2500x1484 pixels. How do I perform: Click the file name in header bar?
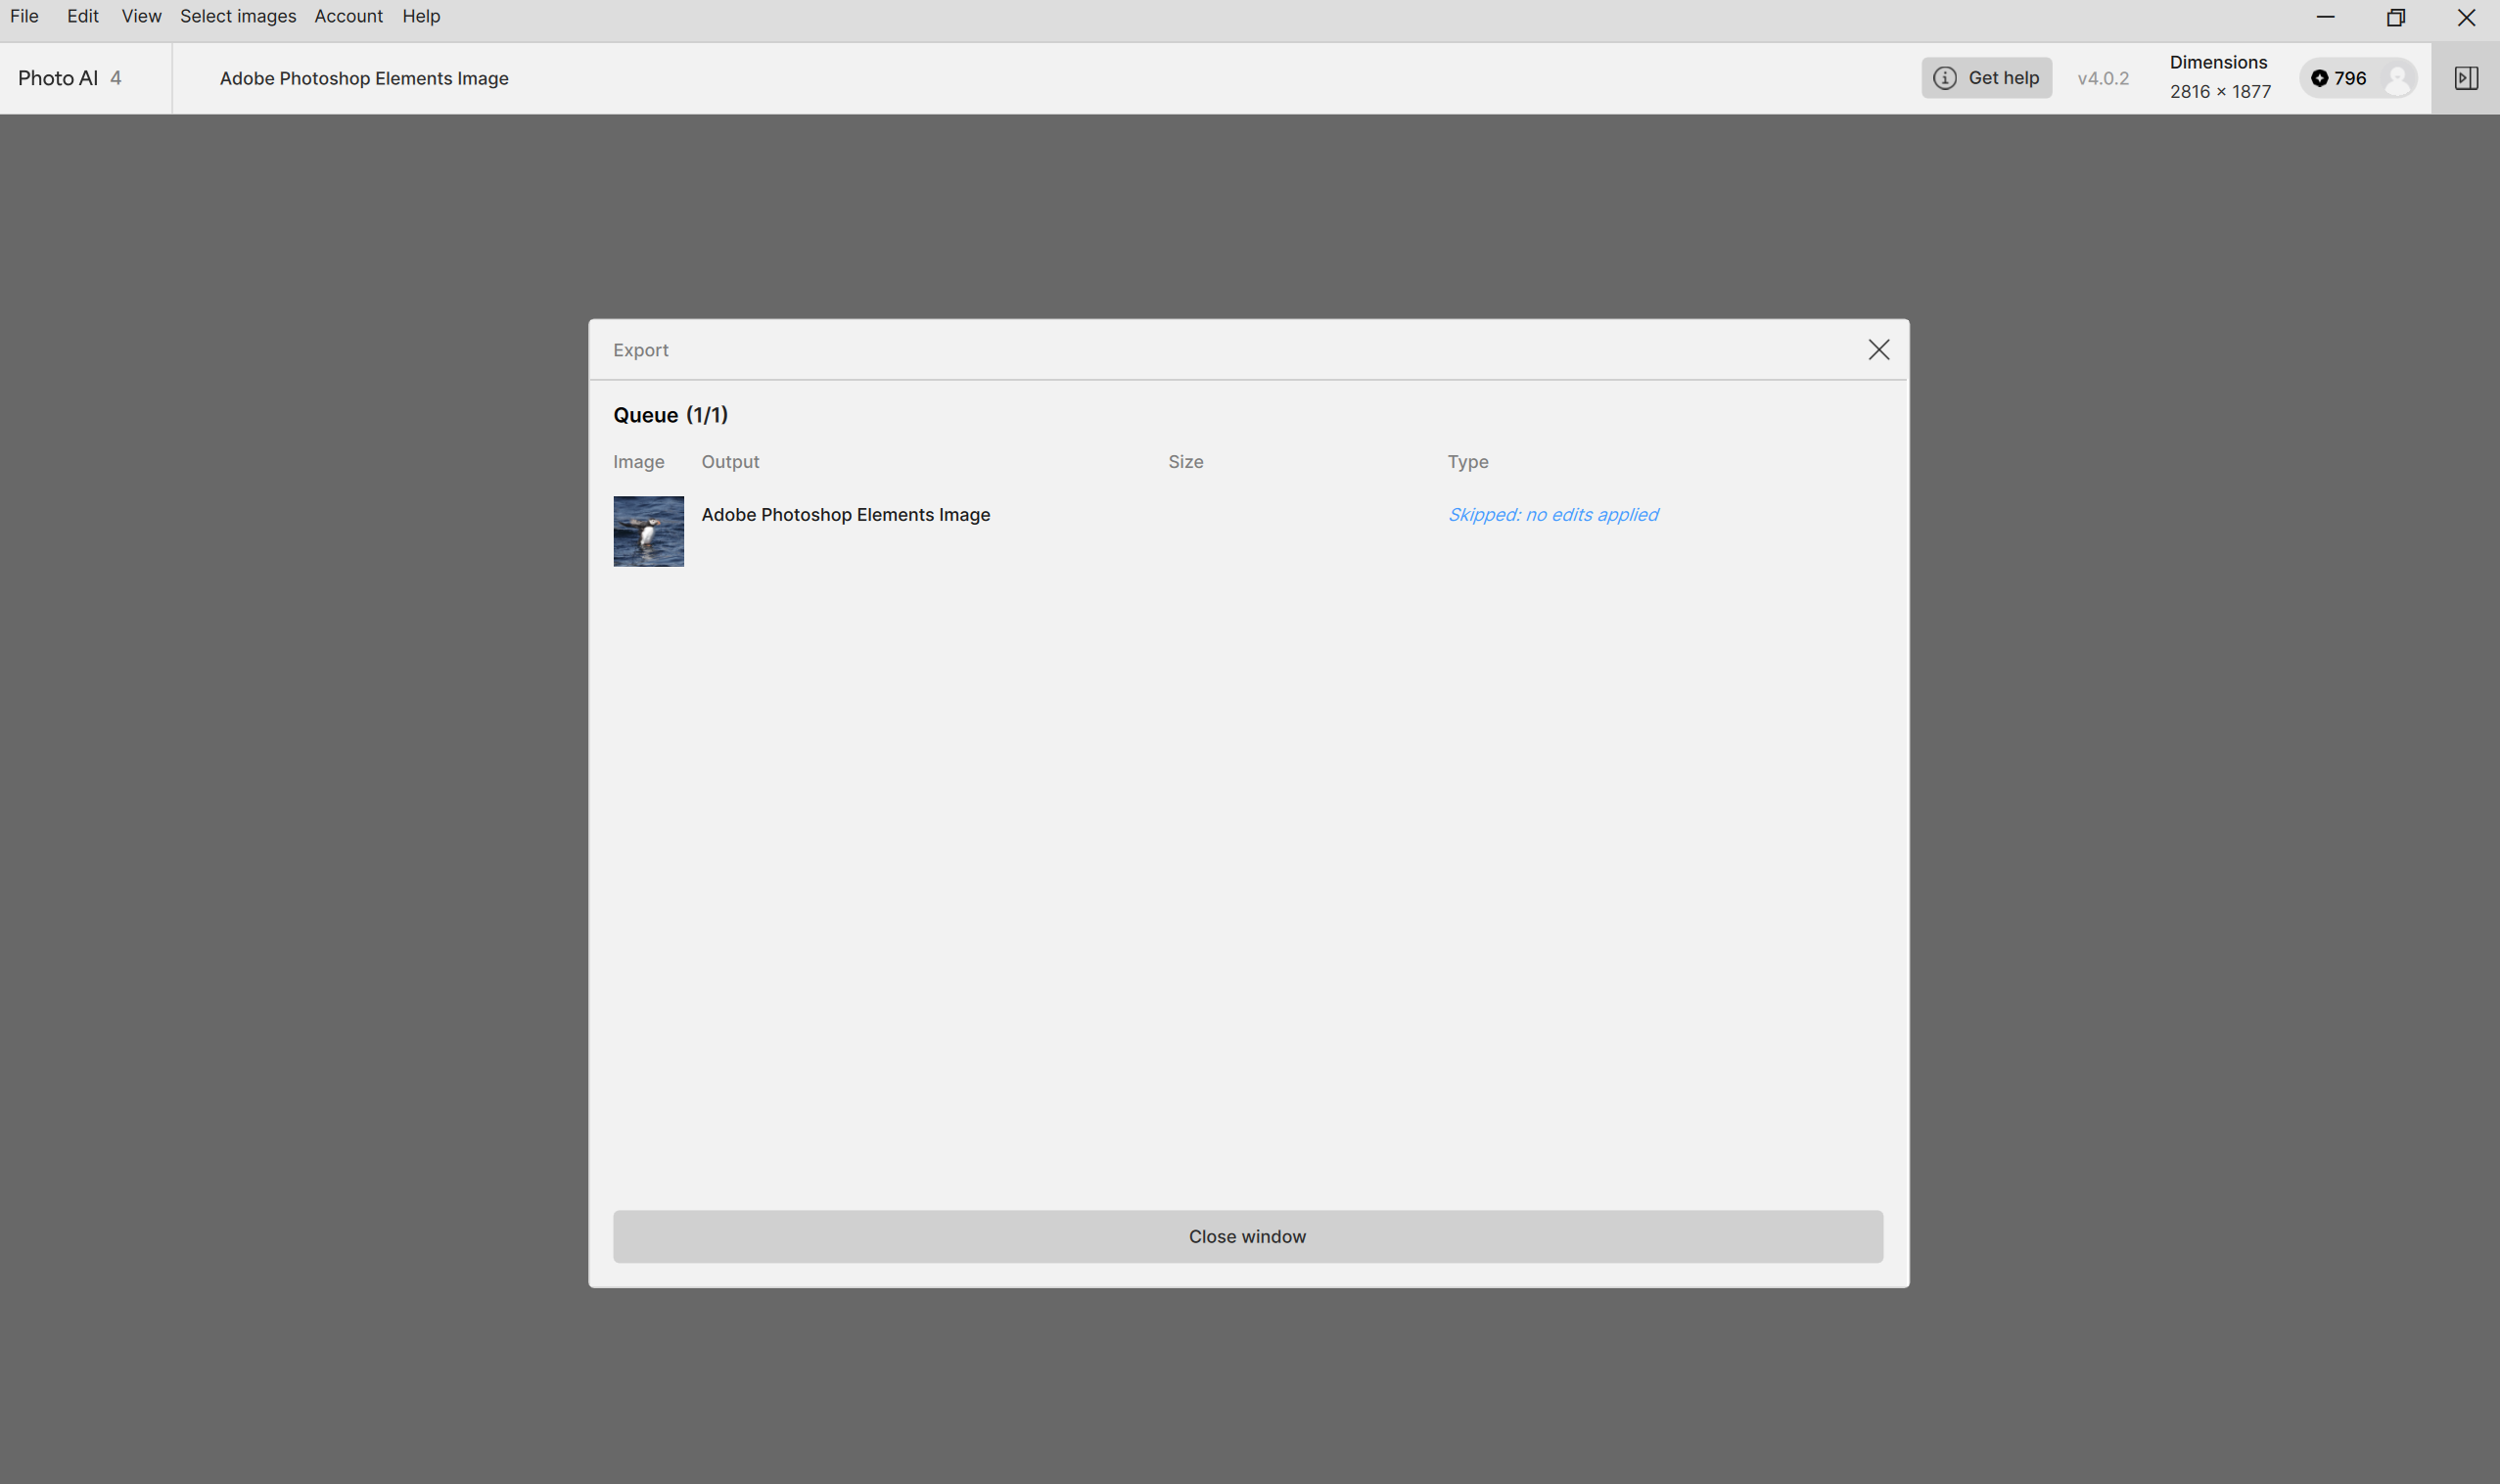(x=364, y=78)
